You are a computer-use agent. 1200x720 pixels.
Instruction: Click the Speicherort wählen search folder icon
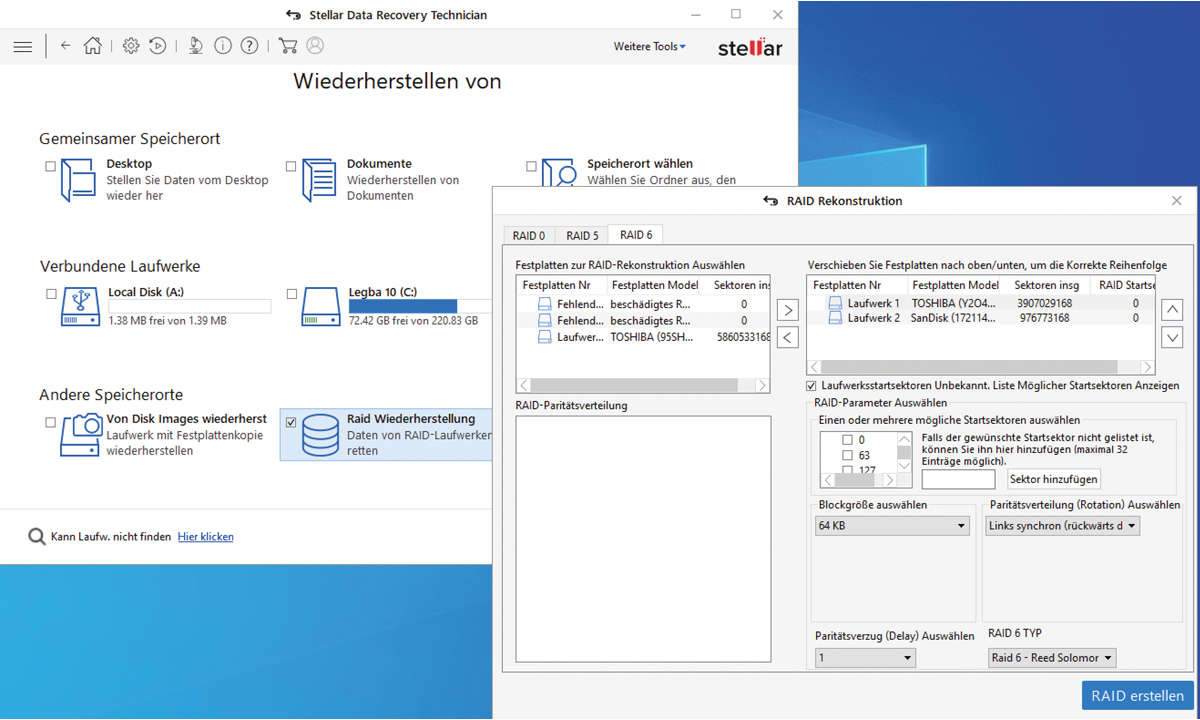coord(560,172)
